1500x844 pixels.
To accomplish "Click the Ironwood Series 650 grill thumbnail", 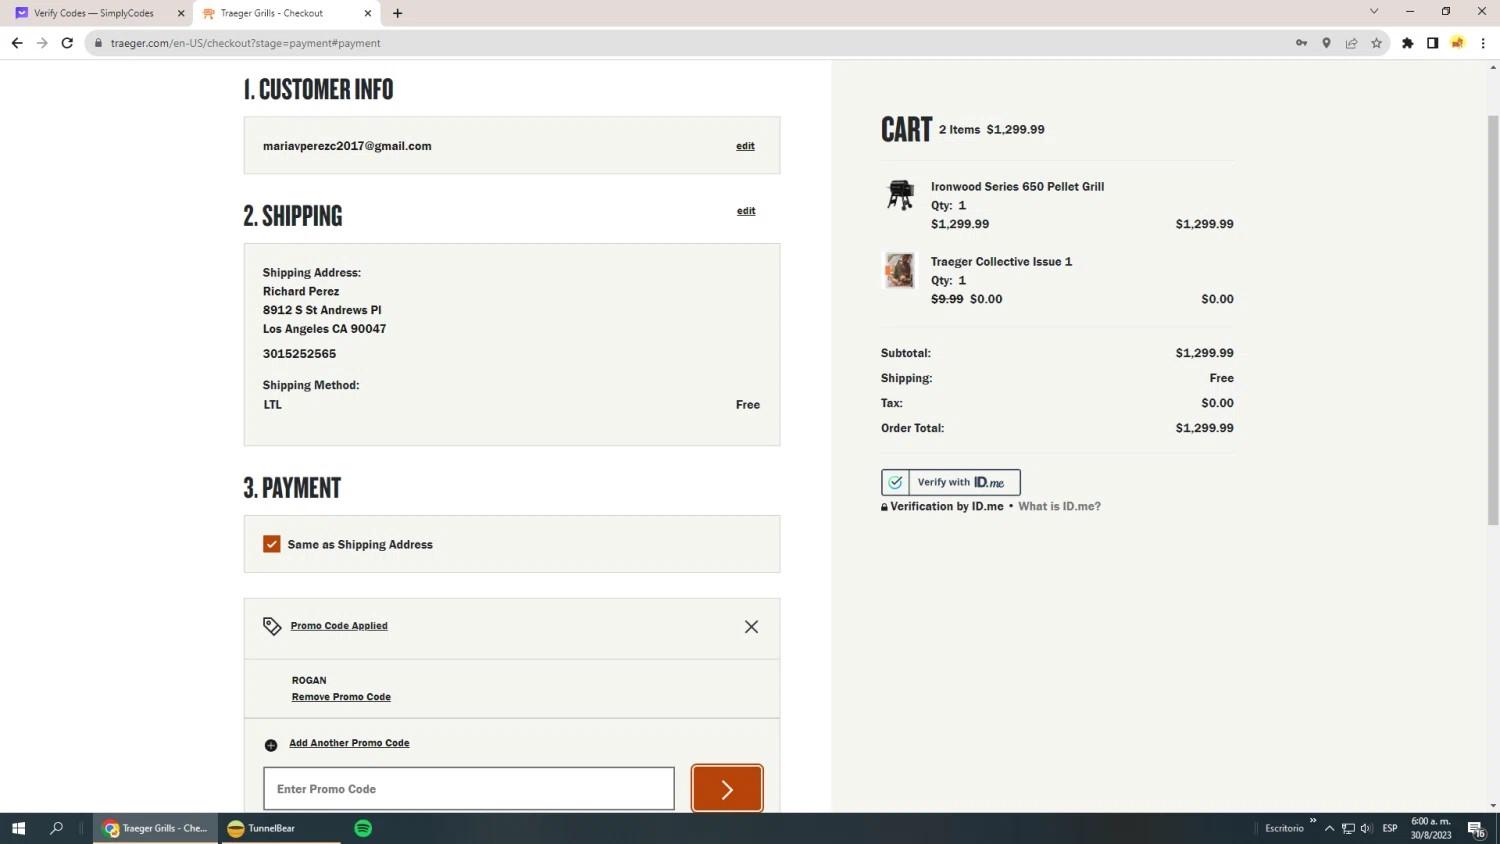I will click(900, 194).
